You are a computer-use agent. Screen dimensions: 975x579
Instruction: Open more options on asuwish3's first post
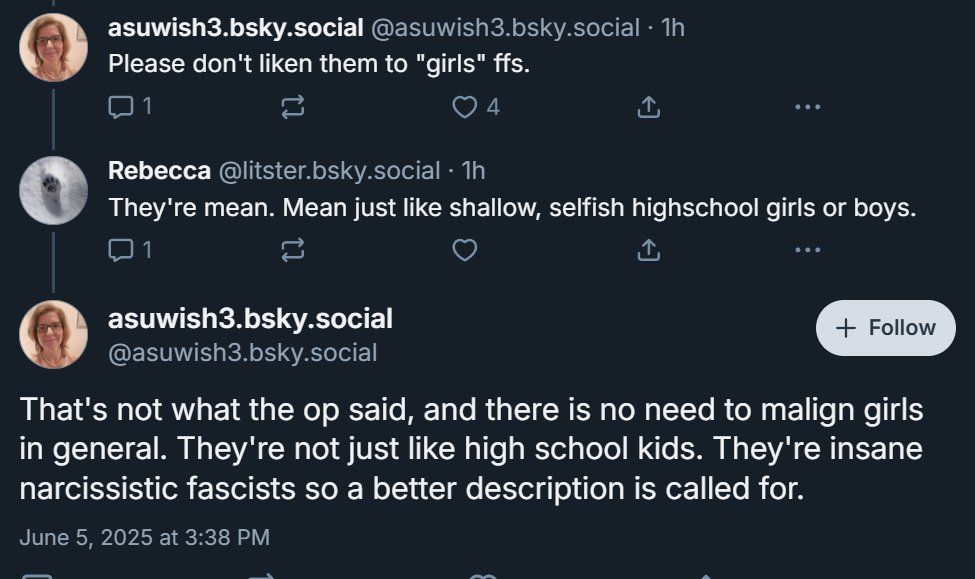(807, 107)
